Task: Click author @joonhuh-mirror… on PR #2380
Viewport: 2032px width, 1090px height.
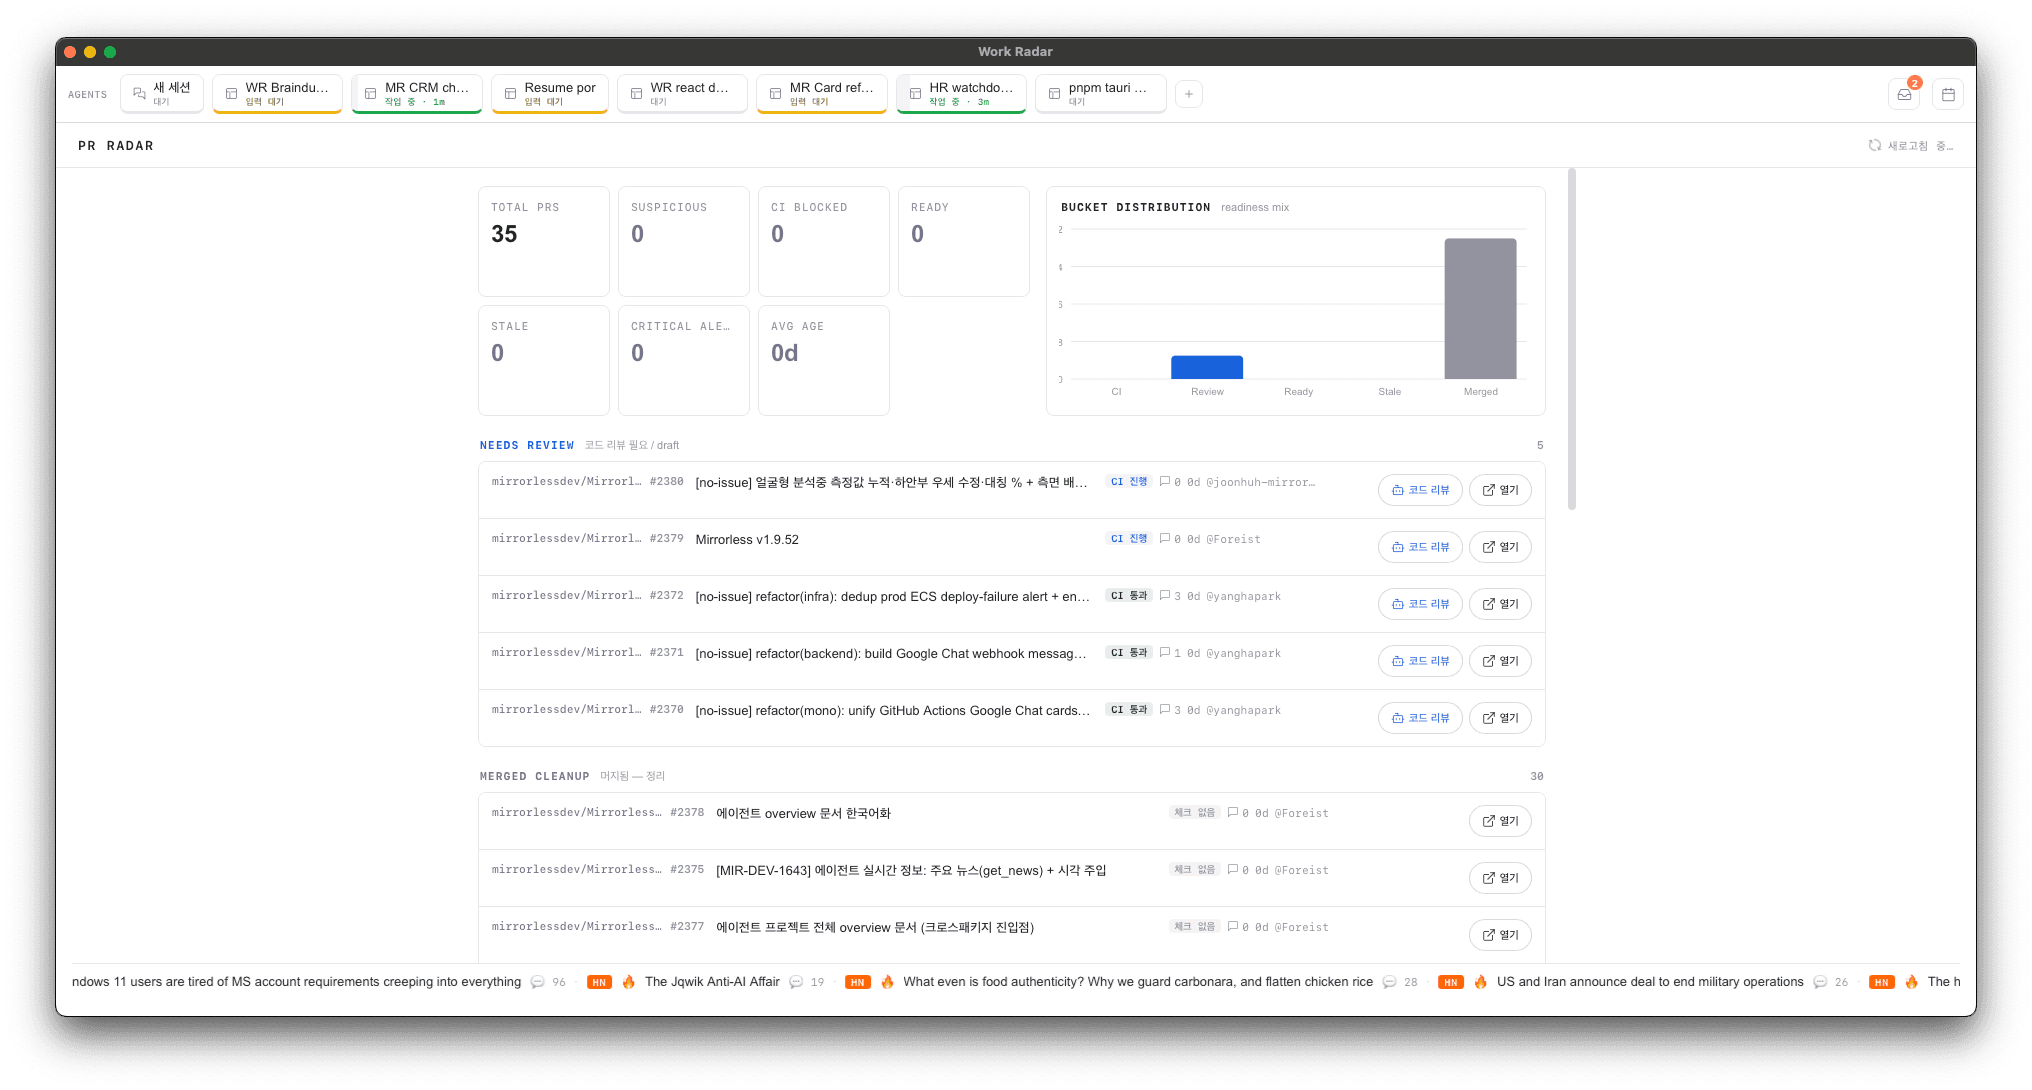Action: pos(1260,483)
